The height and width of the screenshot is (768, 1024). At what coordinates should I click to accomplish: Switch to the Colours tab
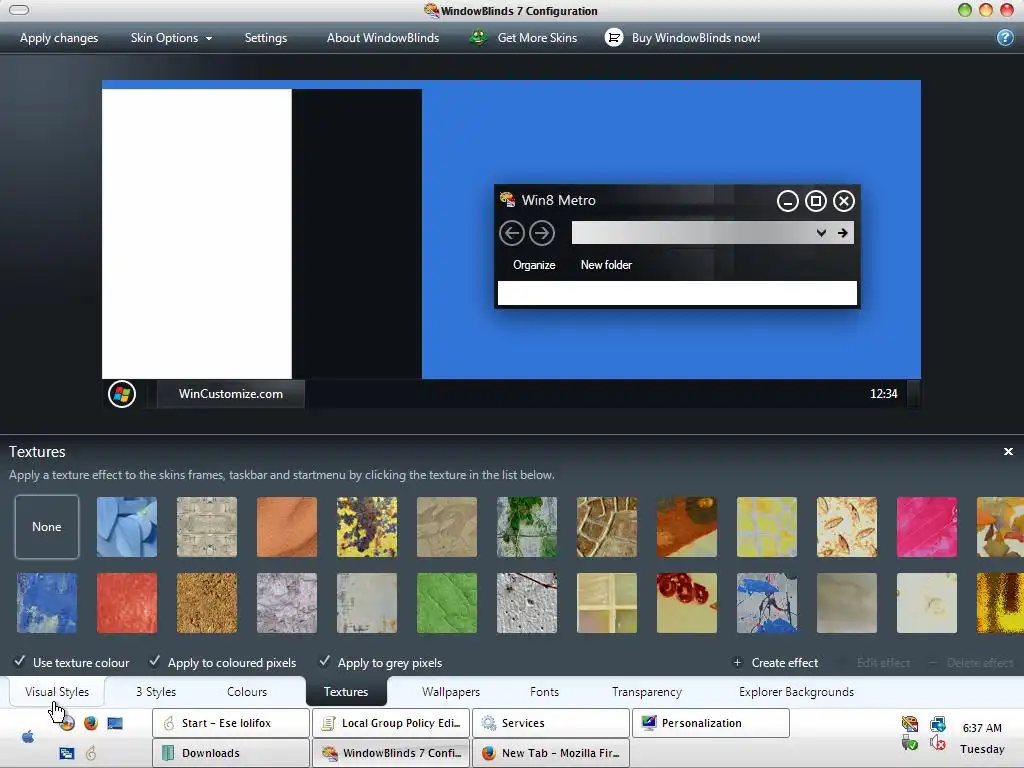pos(247,692)
